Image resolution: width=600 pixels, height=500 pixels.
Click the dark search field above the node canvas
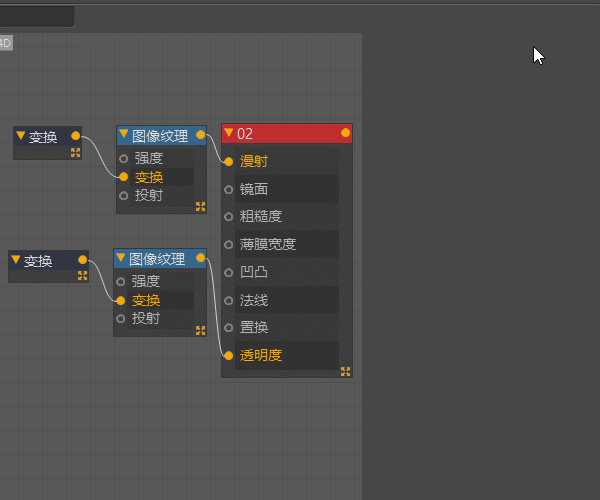[x=37, y=16]
